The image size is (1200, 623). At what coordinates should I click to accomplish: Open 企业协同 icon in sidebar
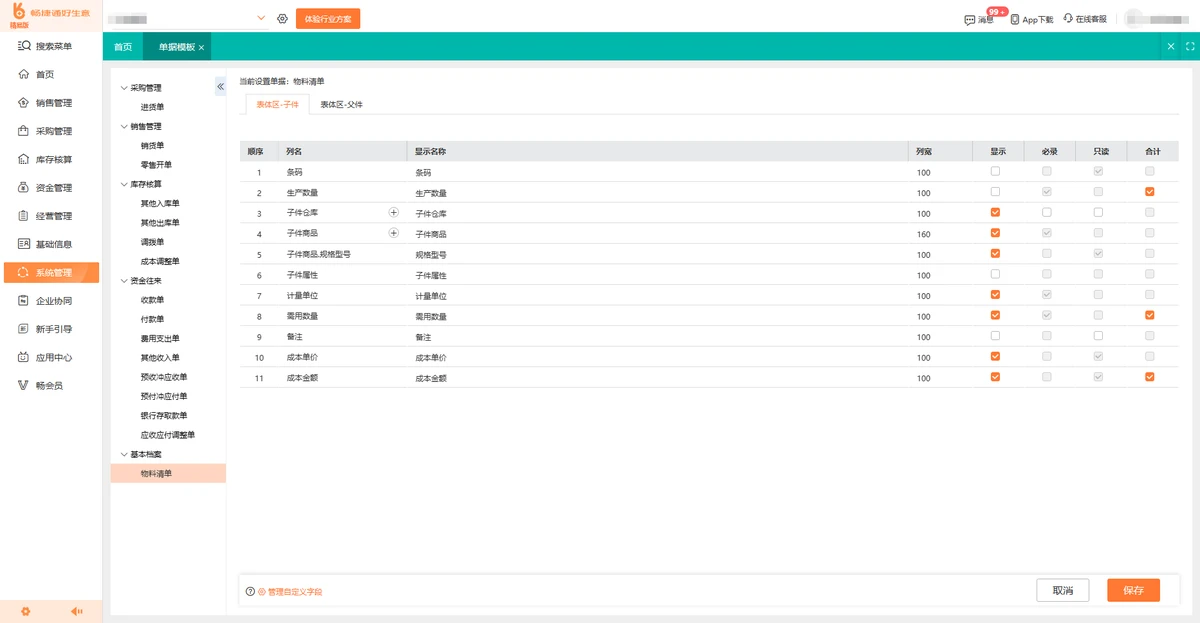coord(24,301)
